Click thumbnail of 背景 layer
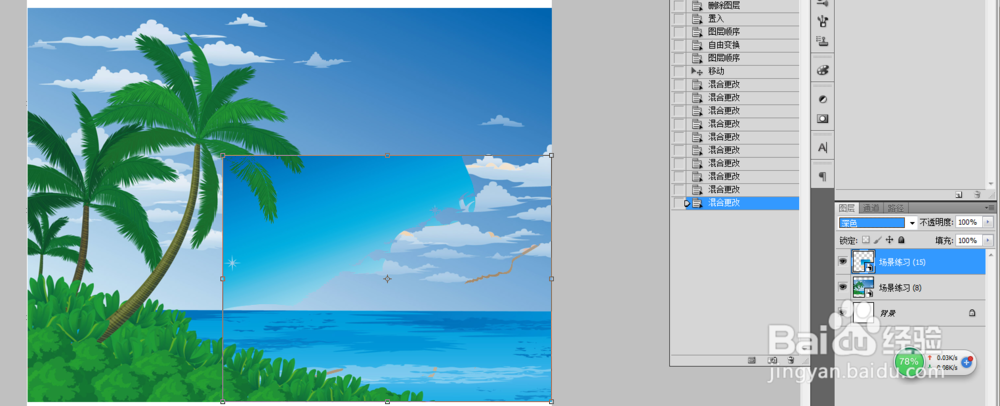 [863, 312]
